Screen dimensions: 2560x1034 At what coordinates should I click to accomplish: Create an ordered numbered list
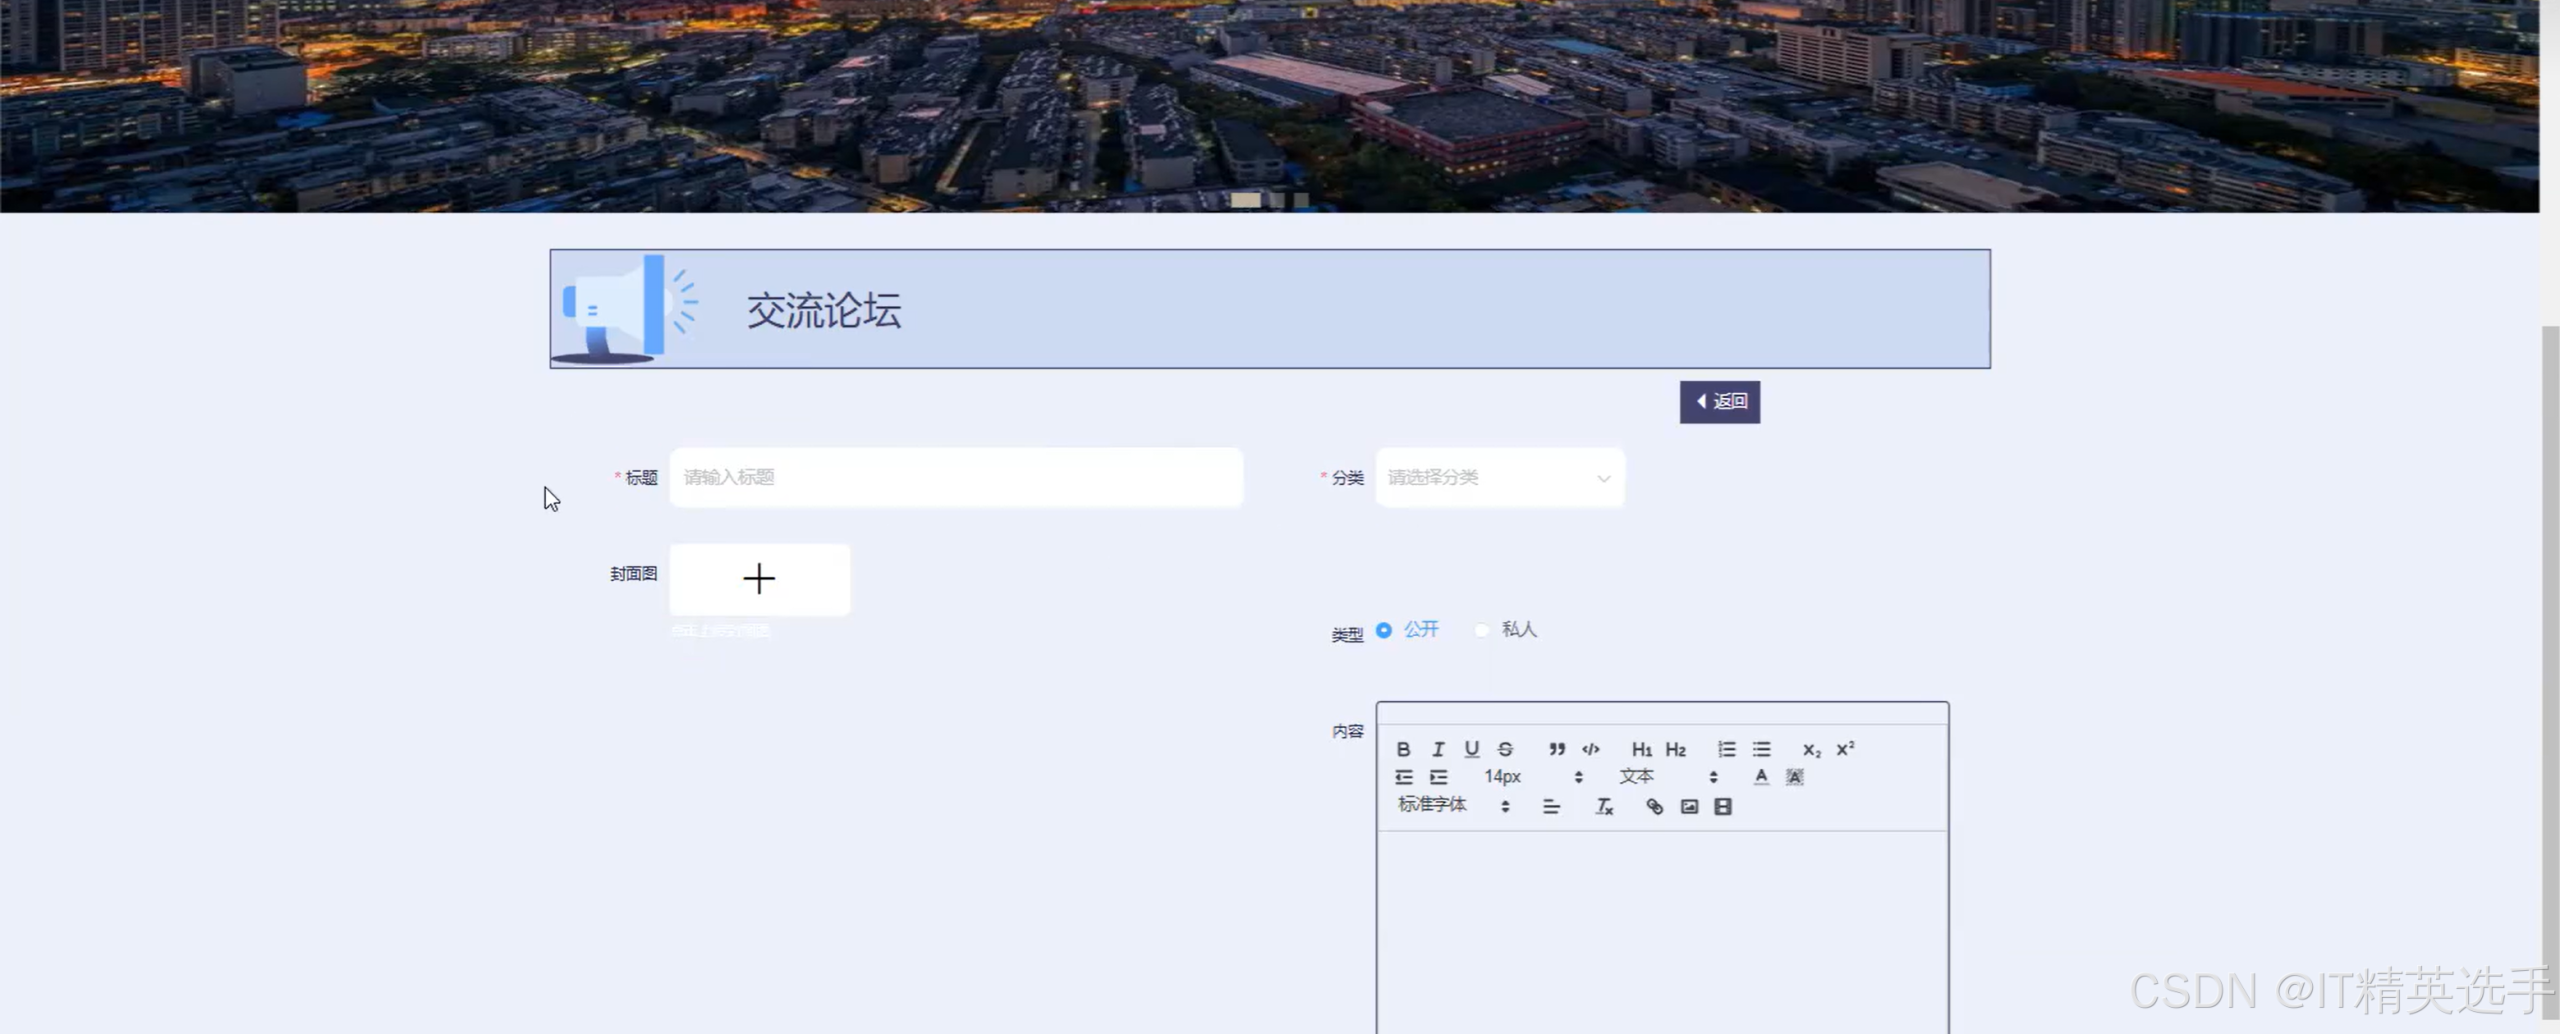[1726, 749]
